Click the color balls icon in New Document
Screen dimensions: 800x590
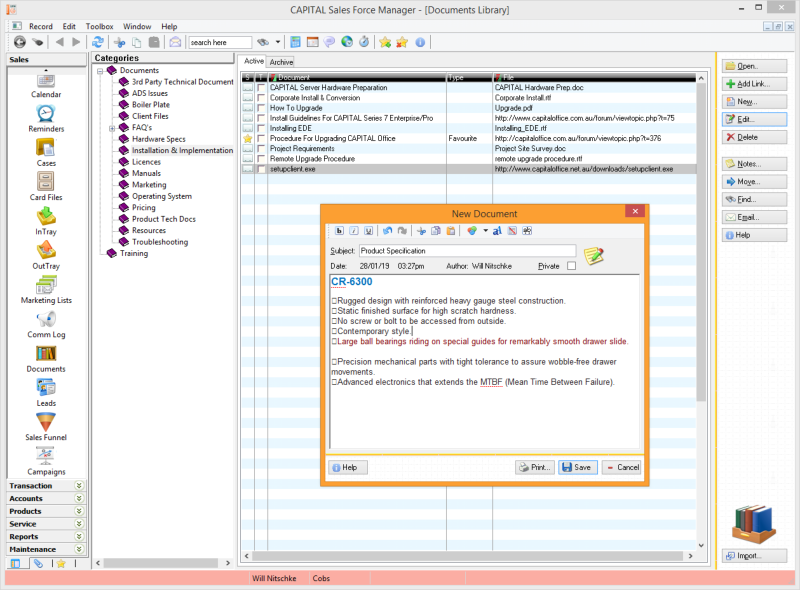coord(472,231)
